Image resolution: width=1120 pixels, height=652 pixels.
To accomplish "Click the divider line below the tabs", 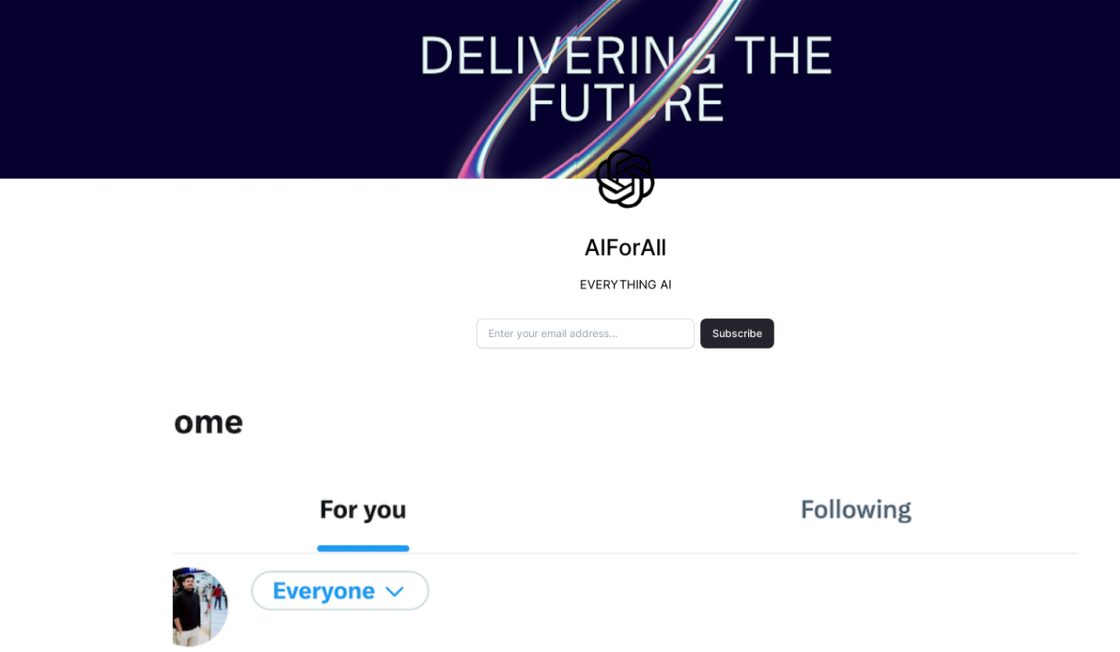I will 700,553.
